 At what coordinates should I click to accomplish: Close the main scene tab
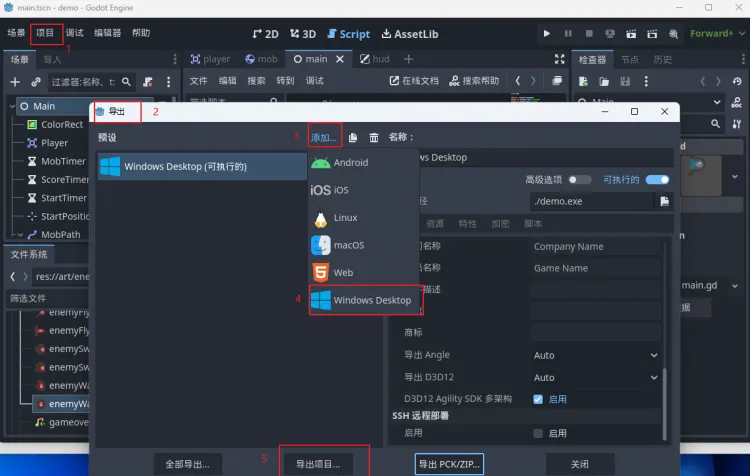(340, 59)
